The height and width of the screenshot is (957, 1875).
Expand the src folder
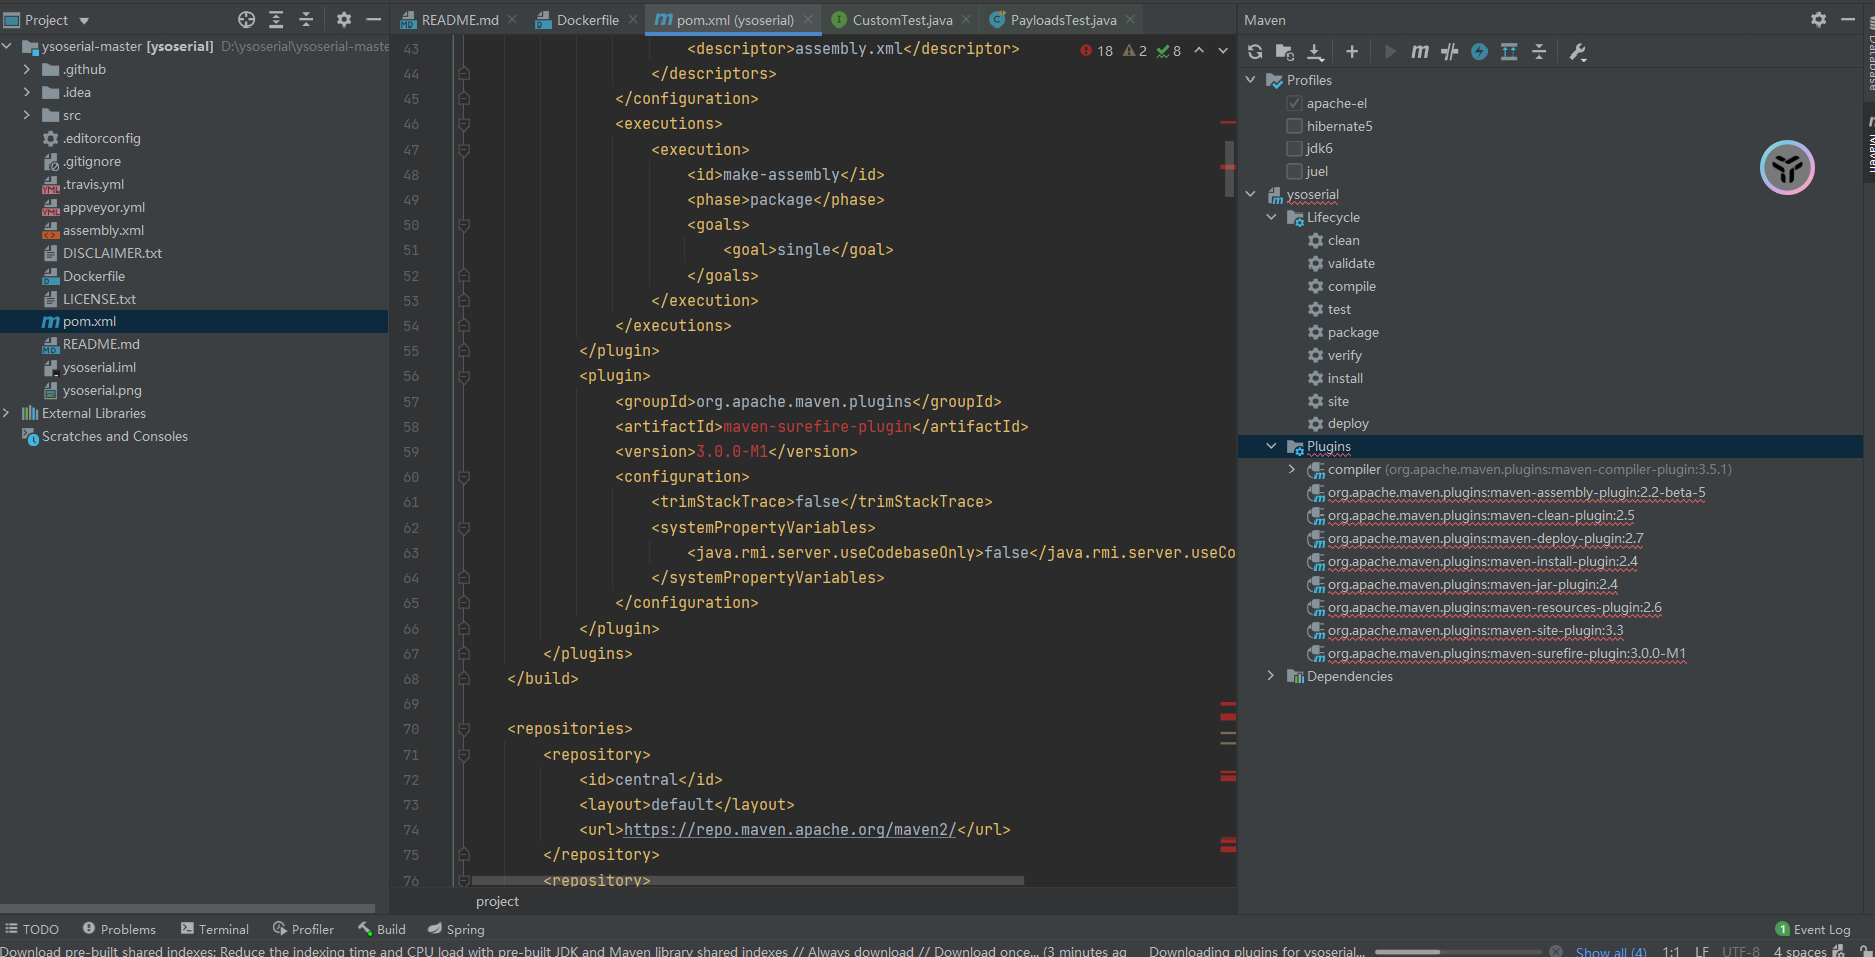[27, 115]
